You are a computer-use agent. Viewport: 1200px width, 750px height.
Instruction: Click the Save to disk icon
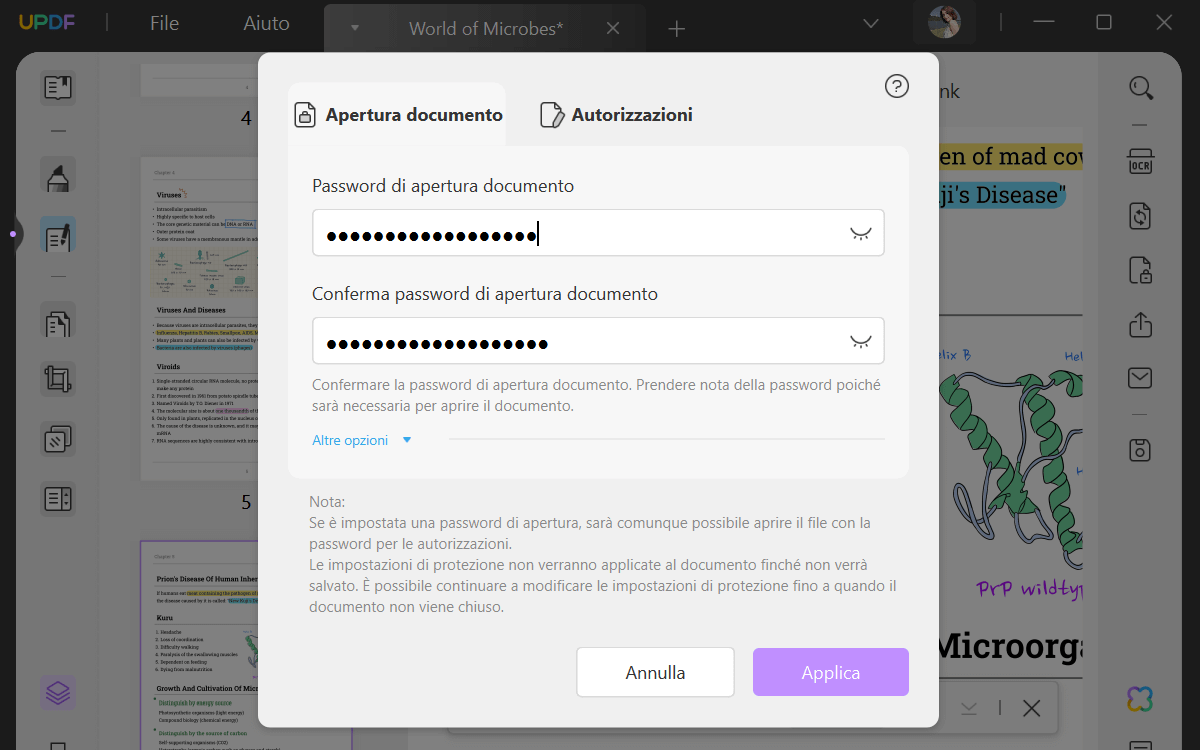coord(1140,450)
